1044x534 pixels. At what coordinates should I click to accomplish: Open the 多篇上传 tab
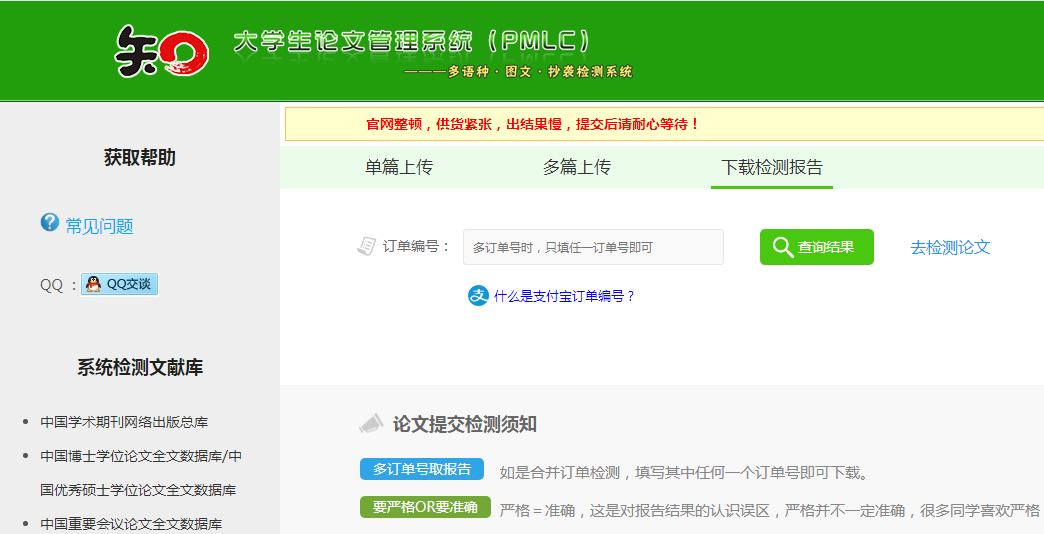577,167
